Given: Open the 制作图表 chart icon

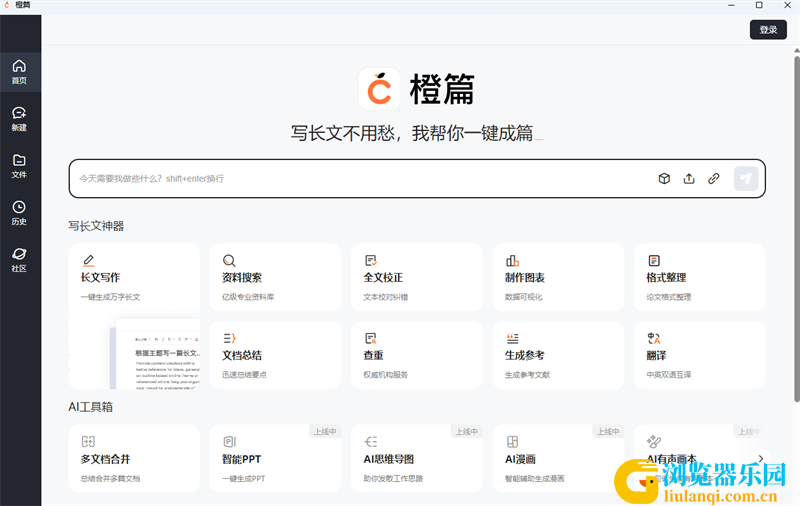Looking at the screenshot, I should (512, 261).
